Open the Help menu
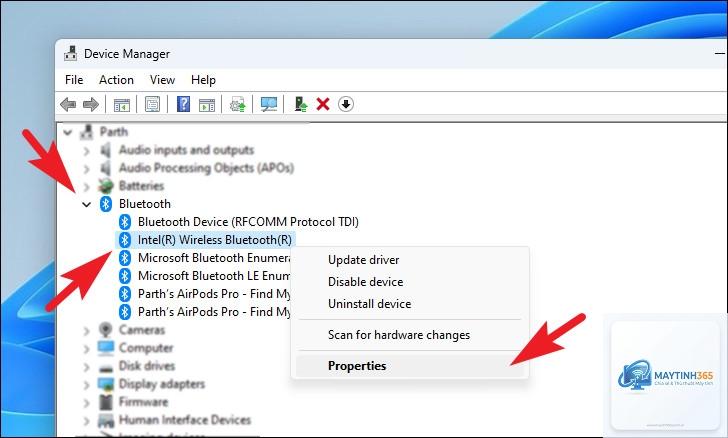This screenshot has width=728, height=438. tap(203, 80)
